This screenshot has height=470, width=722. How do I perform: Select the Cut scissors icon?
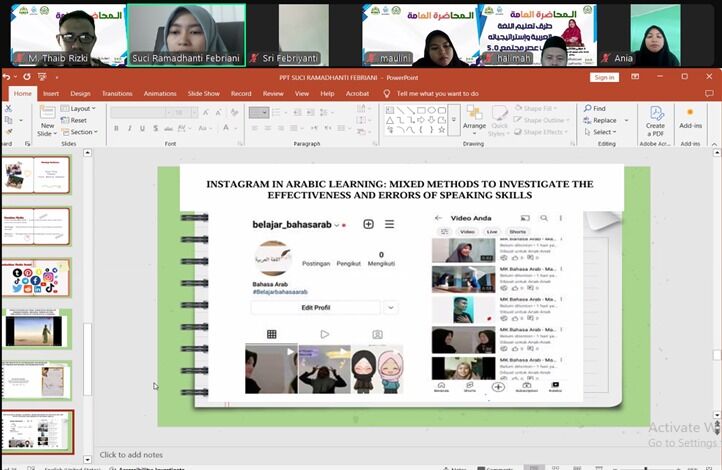click(x=8, y=109)
